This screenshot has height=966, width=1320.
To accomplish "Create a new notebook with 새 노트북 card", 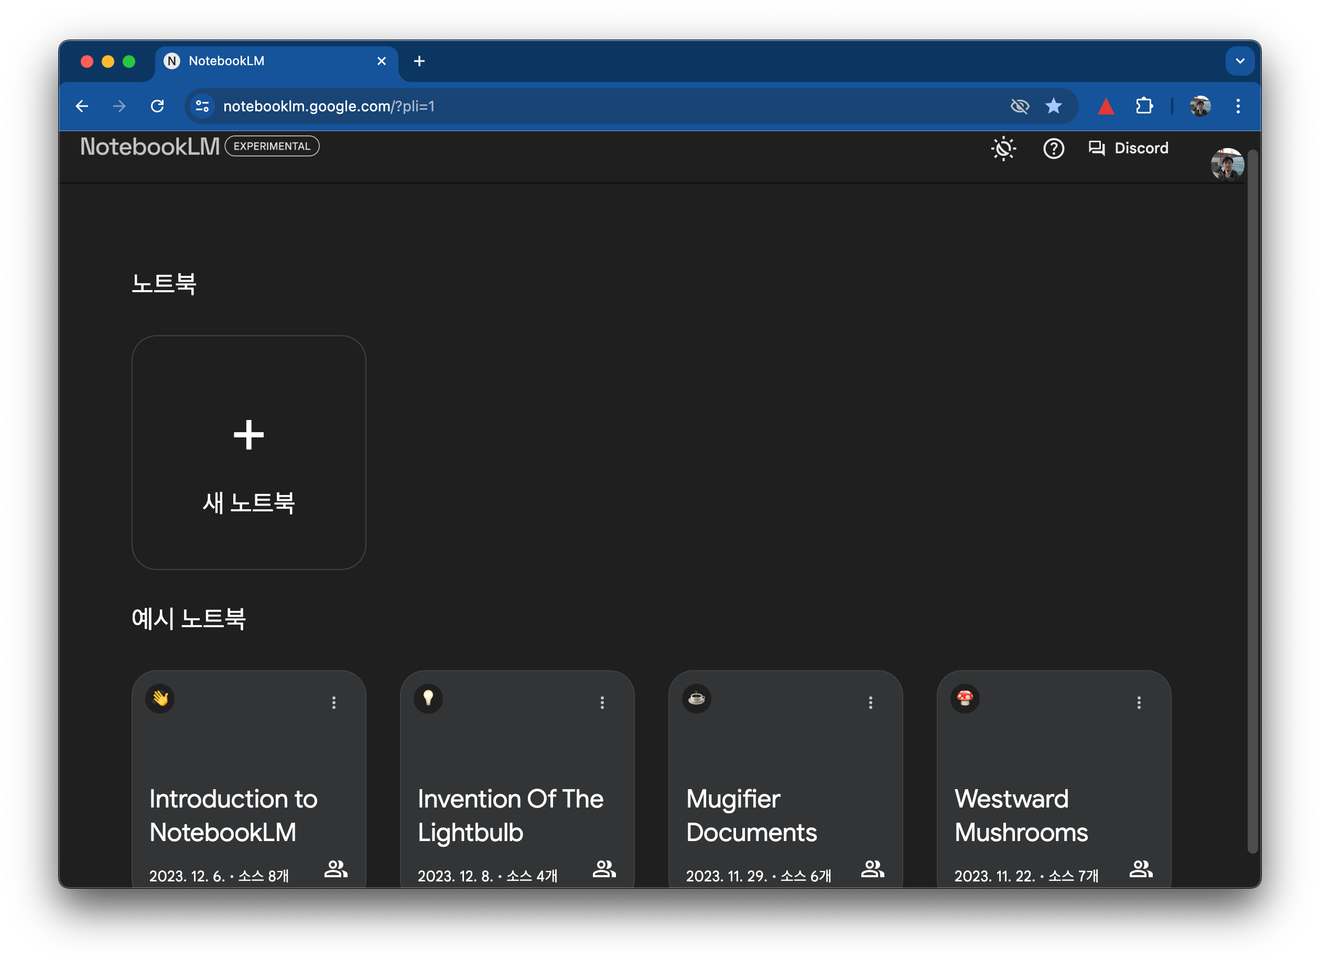I will pos(249,452).
